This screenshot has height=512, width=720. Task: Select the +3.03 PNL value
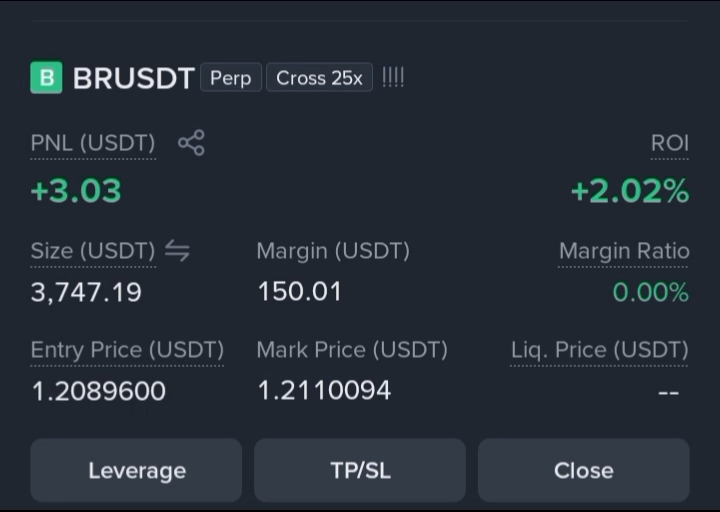[76, 191]
